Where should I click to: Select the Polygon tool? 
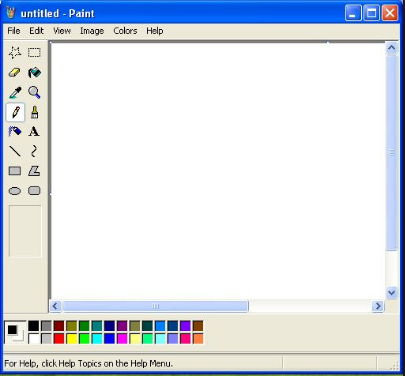(34, 171)
